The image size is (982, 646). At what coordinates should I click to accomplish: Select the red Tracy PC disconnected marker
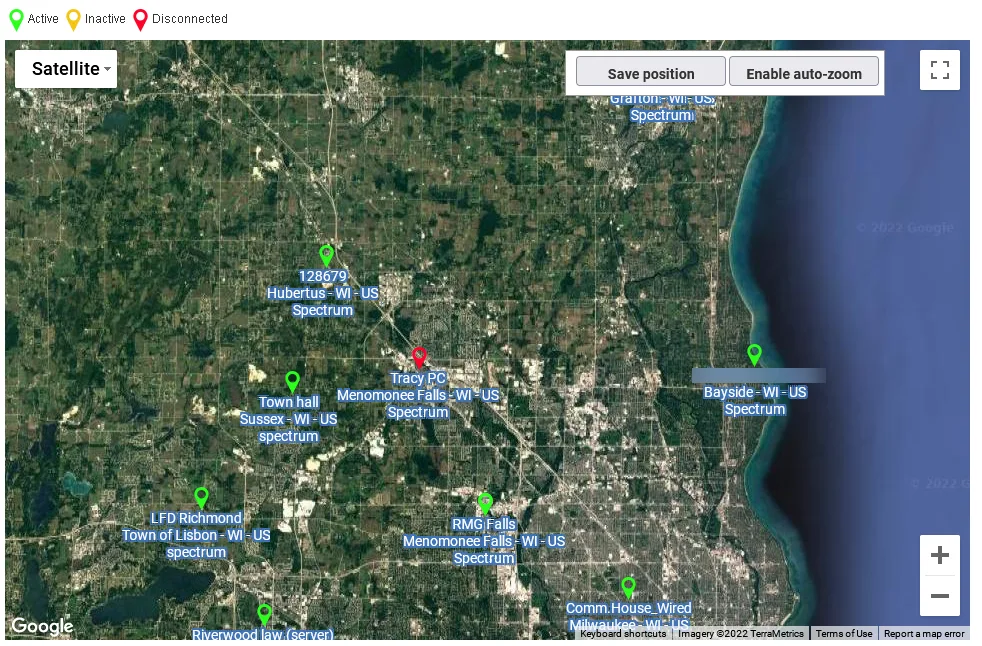tap(420, 357)
